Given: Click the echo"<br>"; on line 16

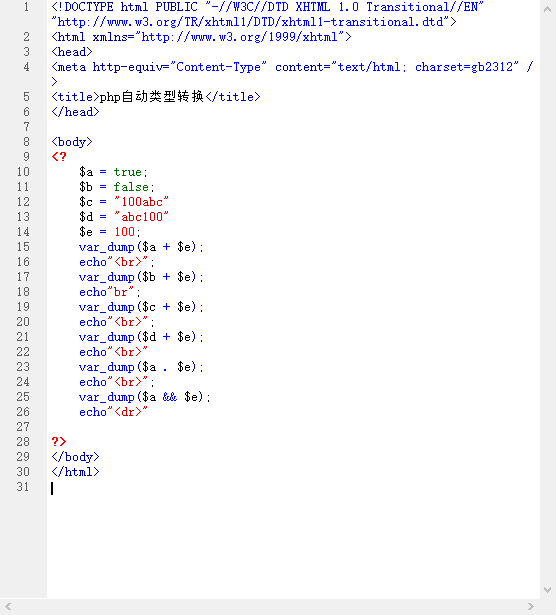Looking at the screenshot, I should tap(117, 262).
